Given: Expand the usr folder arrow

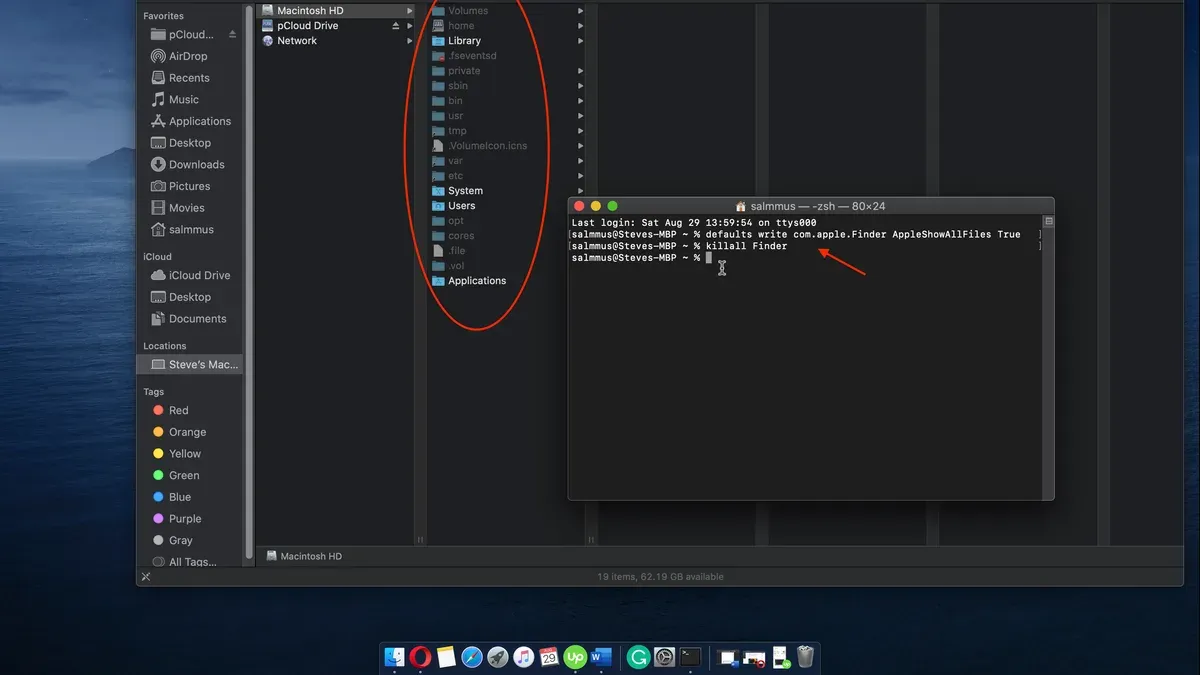Looking at the screenshot, I should click(581, 116).
